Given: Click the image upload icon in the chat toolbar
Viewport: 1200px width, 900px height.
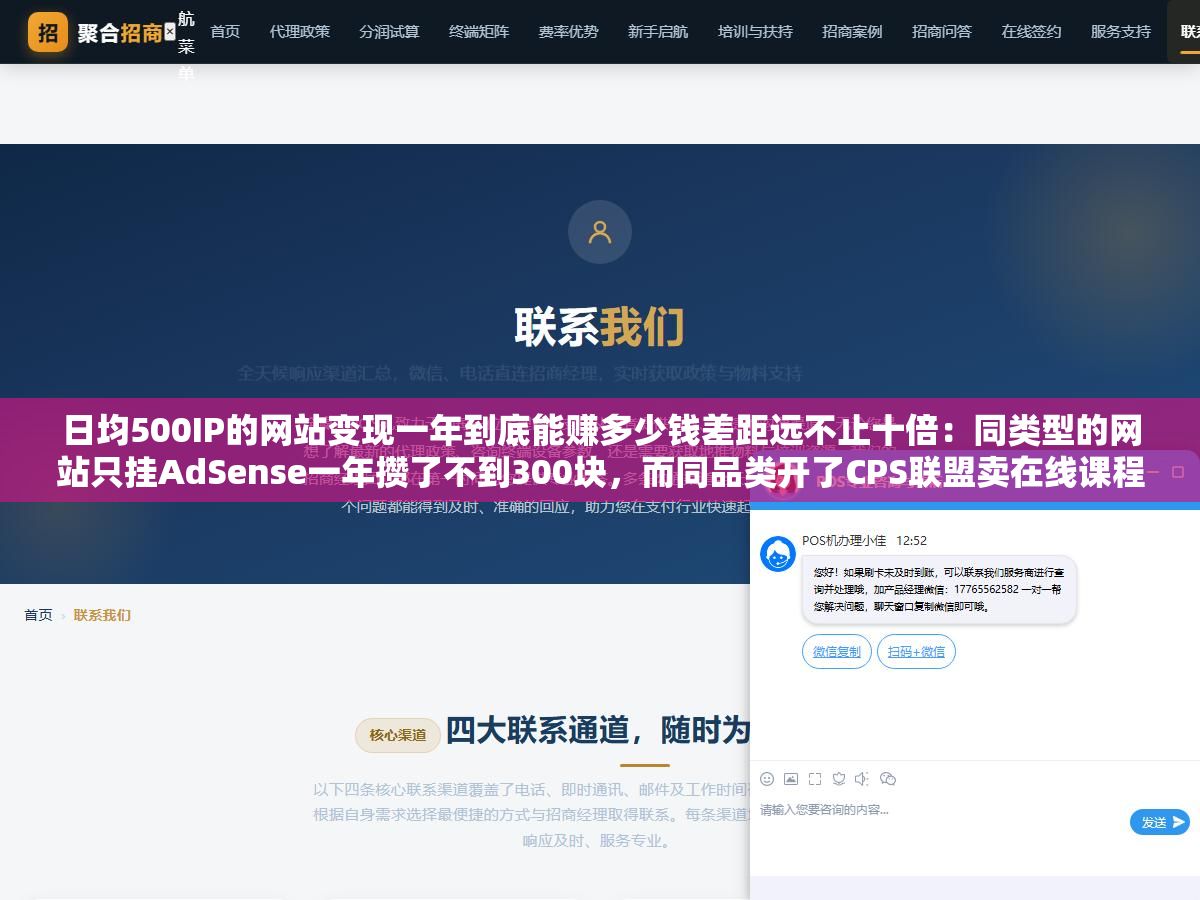Looking at the screenshot, I should [791, 779].
